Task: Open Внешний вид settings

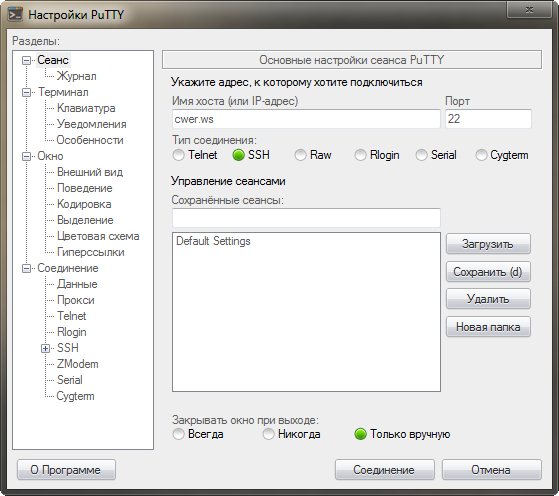Action: [90, 172]
